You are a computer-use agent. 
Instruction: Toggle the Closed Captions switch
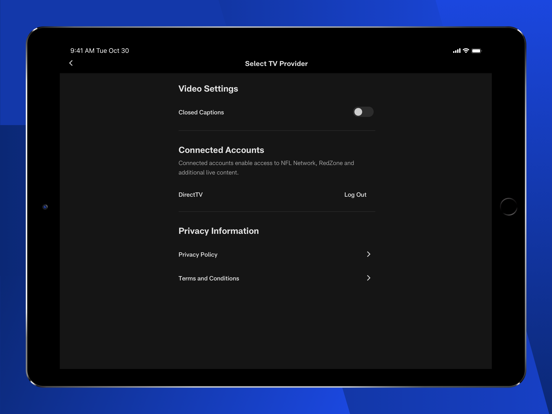click(363, 112)
